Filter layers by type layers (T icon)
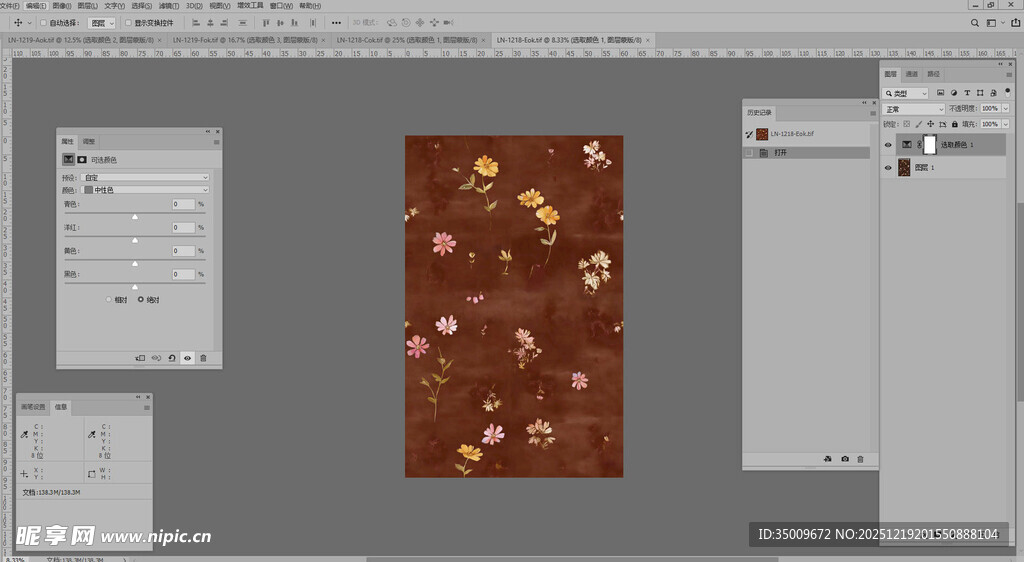This screenshot has height=562, width=1024. (x=967, y=93)
